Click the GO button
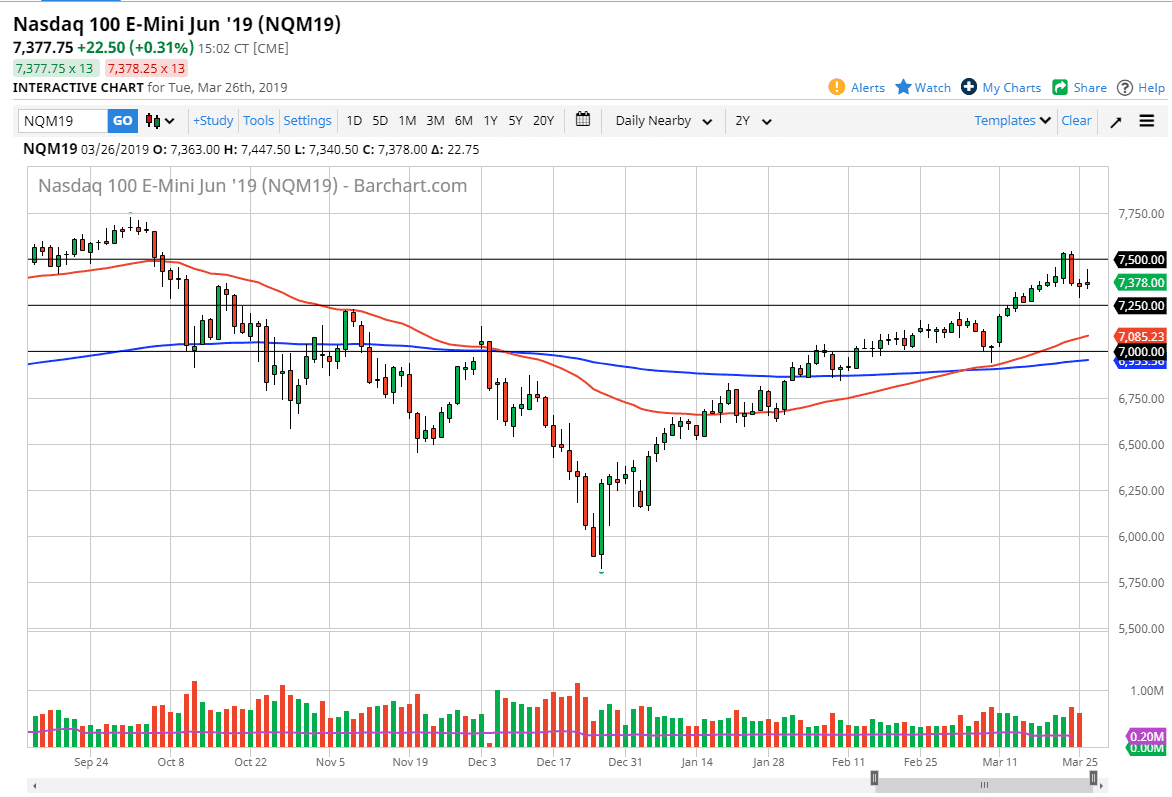The height and width of the screenshot is (797, 1172). coord(121,120)
